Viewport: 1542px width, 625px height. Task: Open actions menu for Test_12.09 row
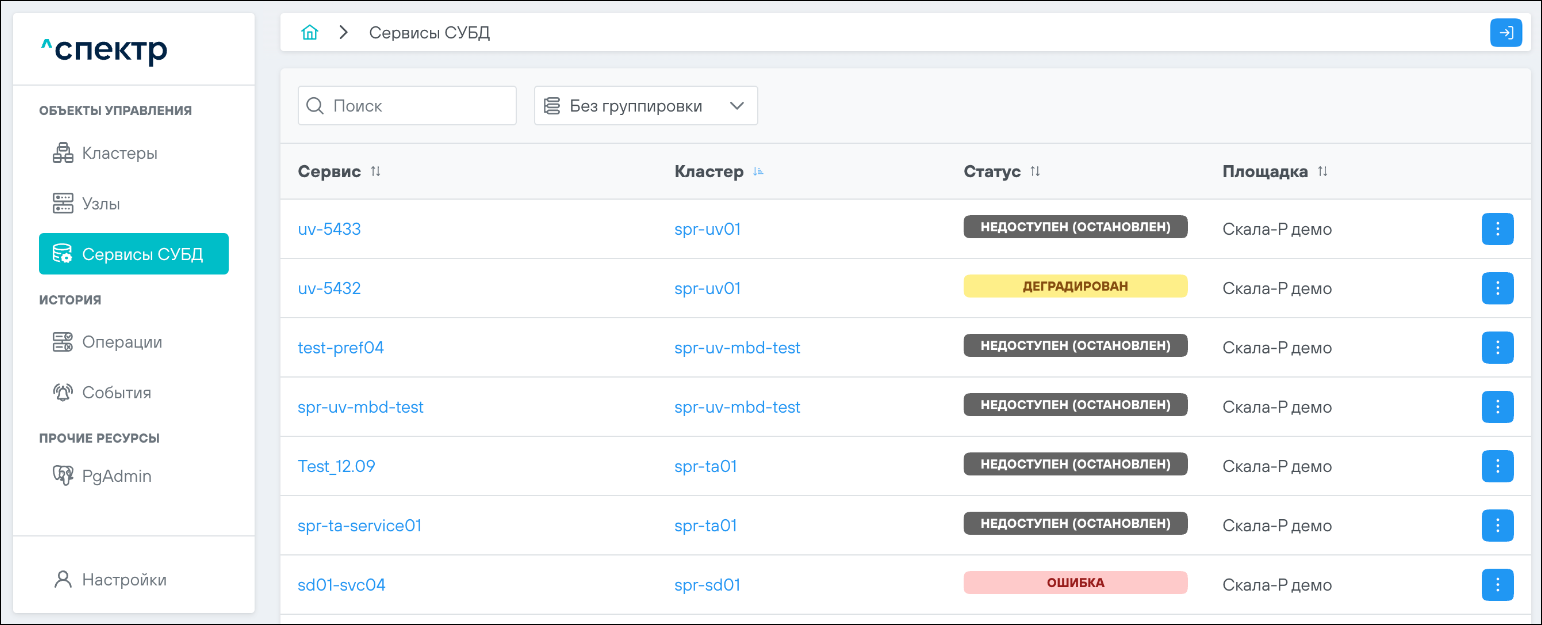point(1497,466)
